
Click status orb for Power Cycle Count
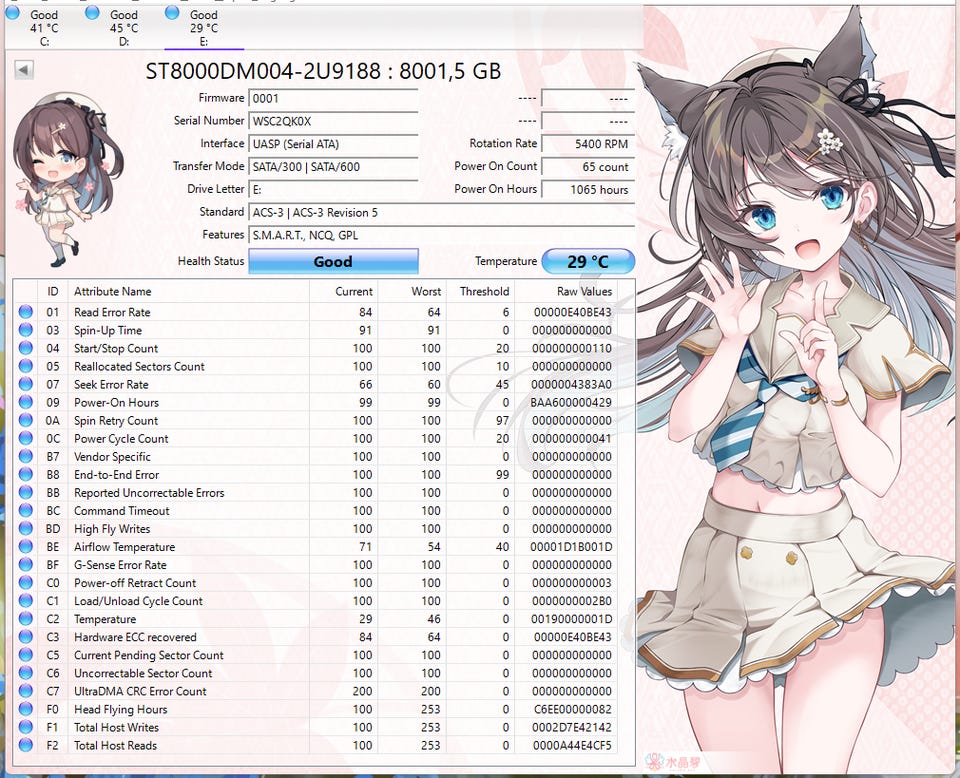click(26, 438)
